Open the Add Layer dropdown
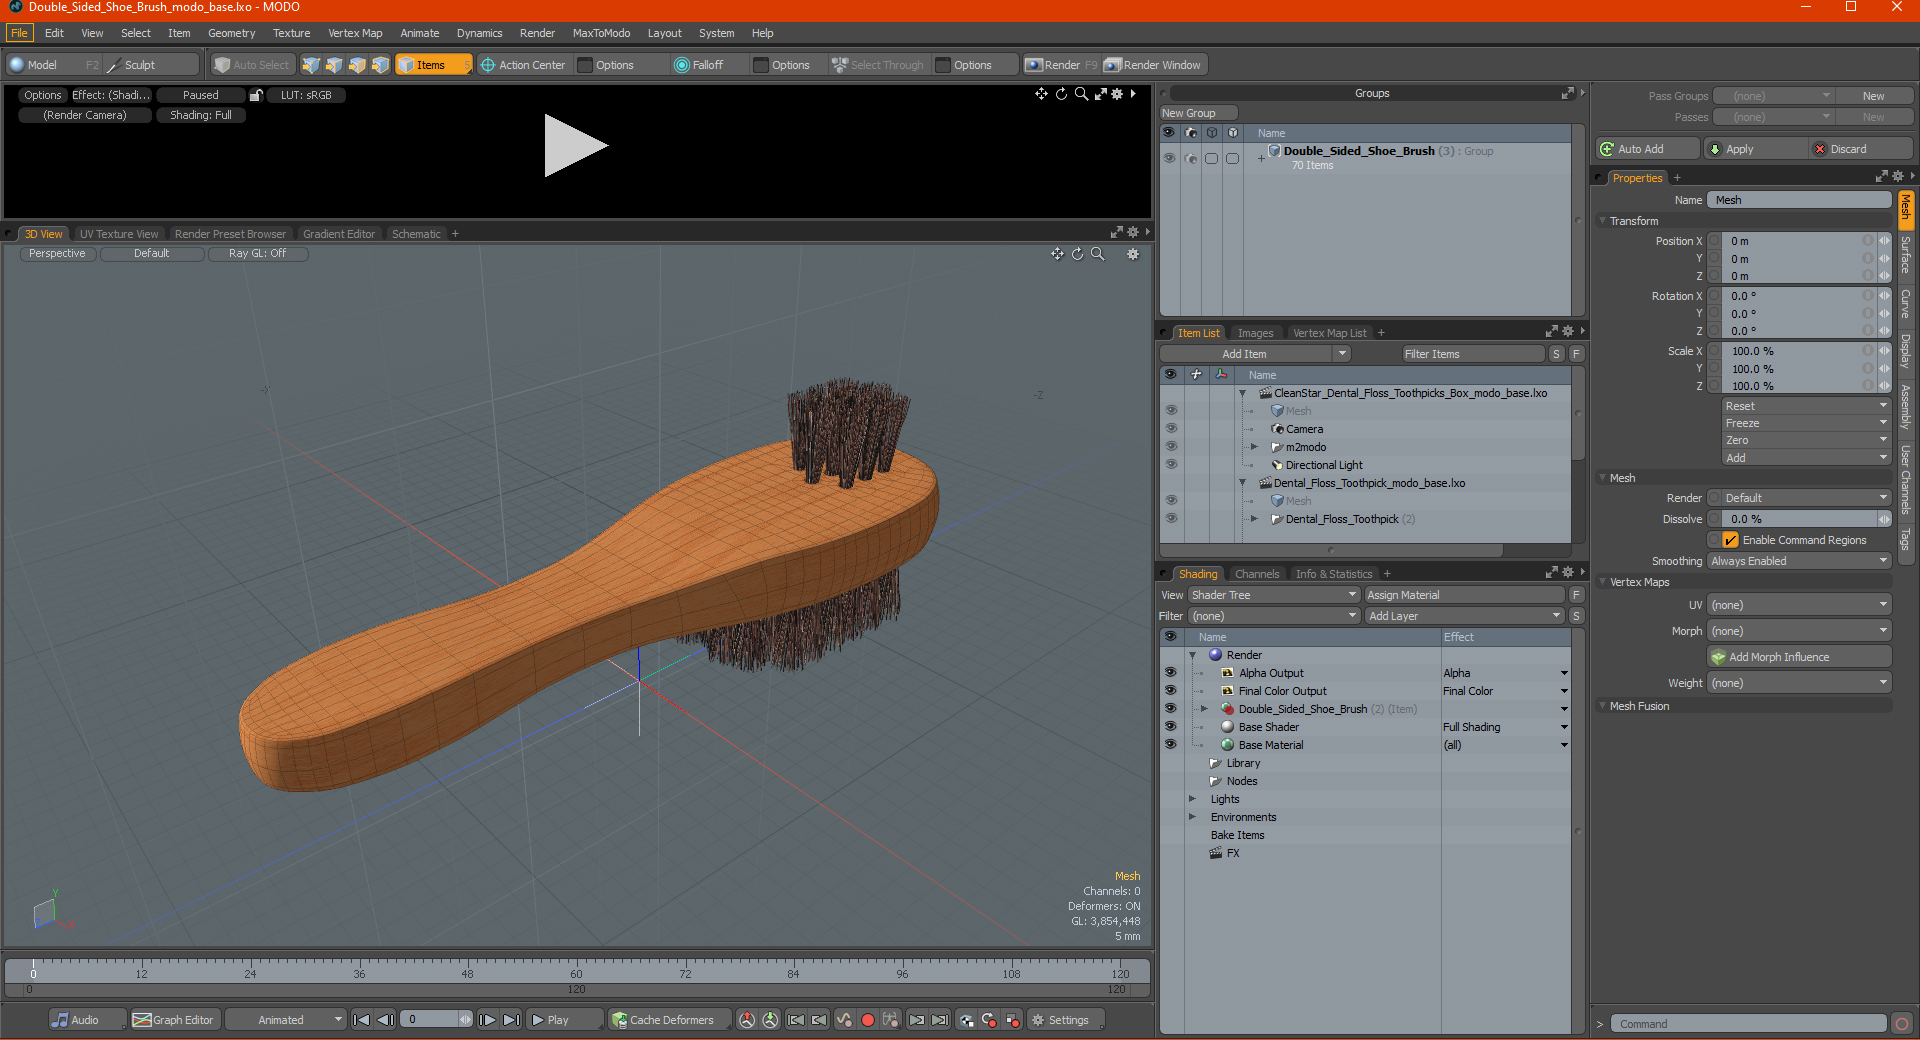This screenshot has width=1920, height=1040. [1464, 616]
